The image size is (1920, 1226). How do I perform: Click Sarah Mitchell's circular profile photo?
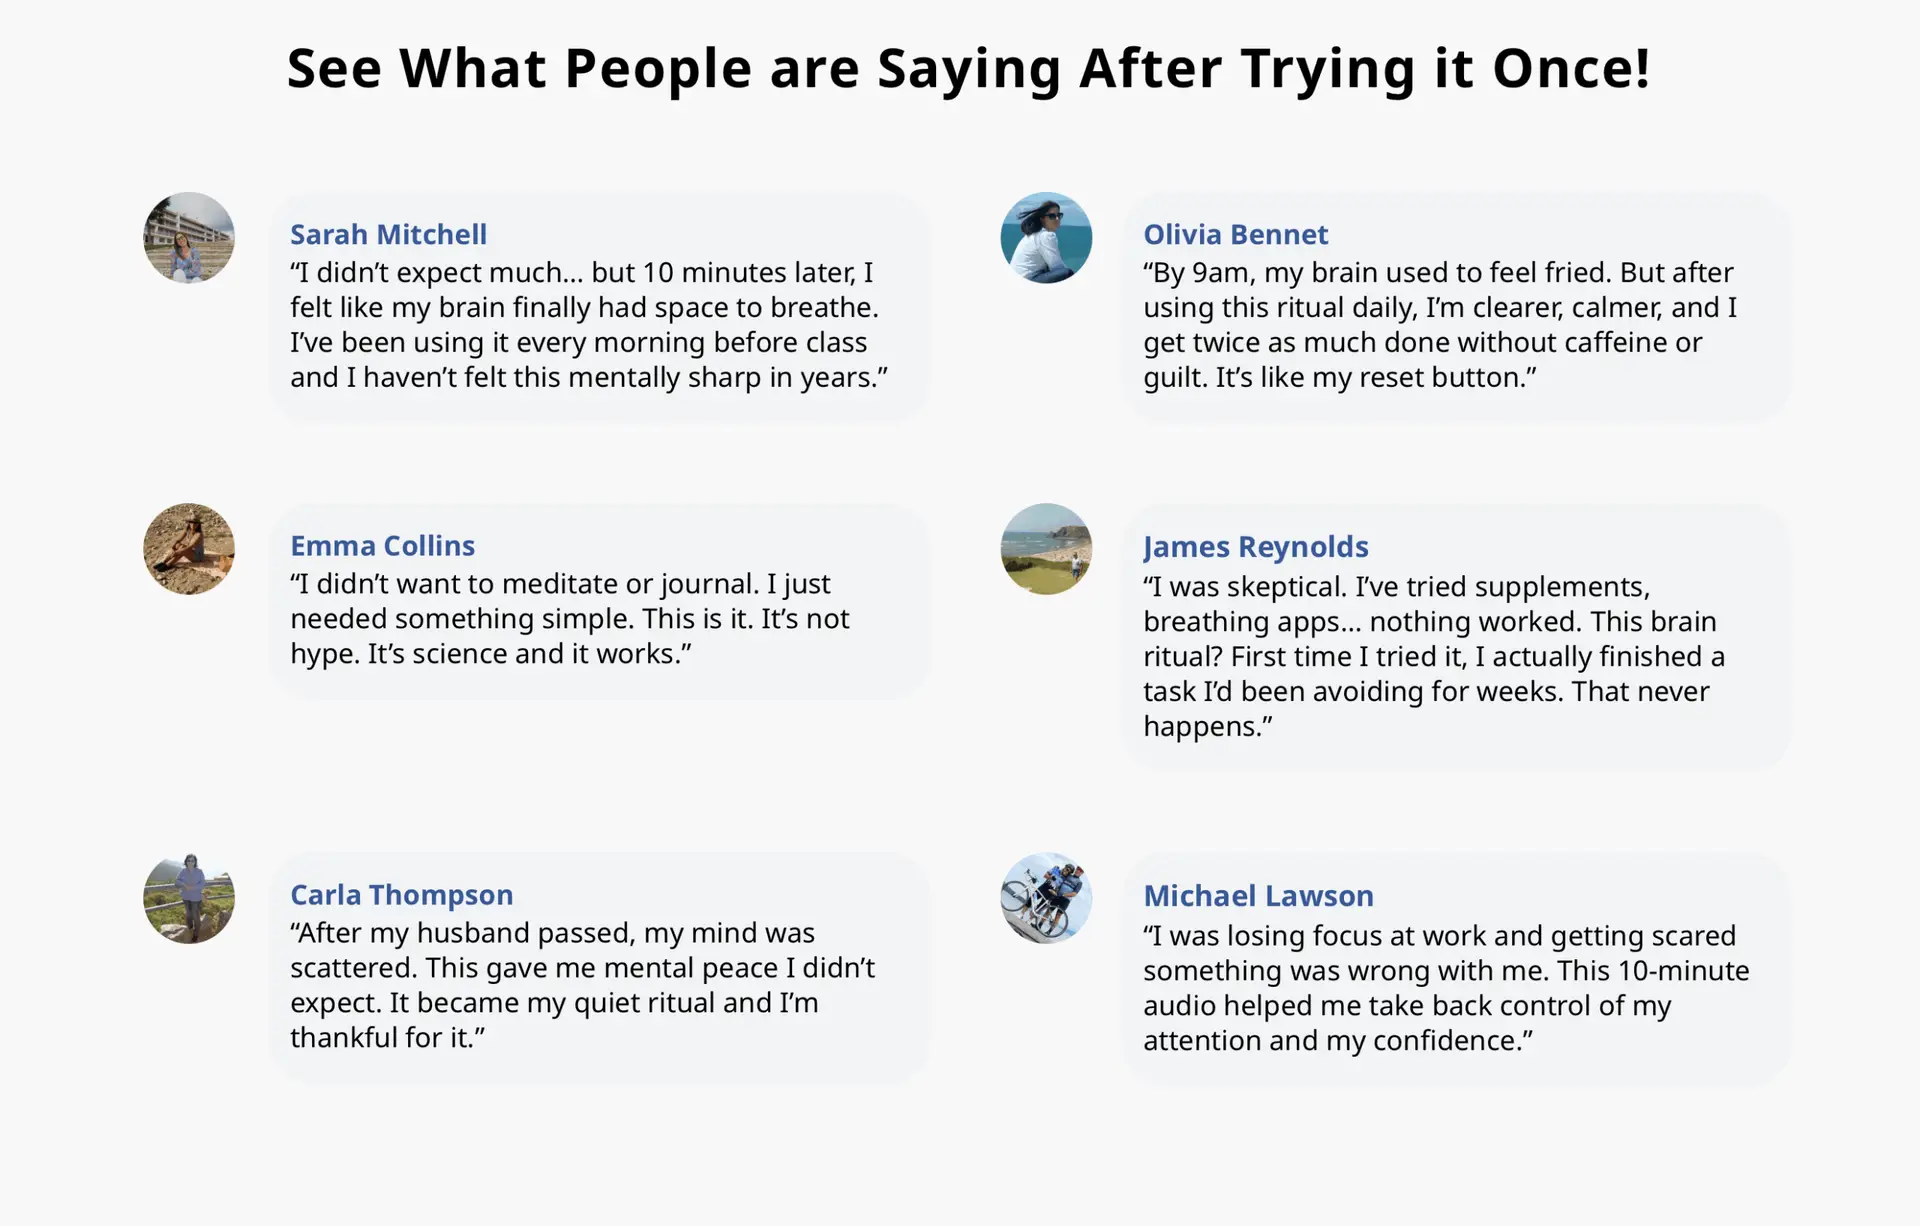coord(189,238)
